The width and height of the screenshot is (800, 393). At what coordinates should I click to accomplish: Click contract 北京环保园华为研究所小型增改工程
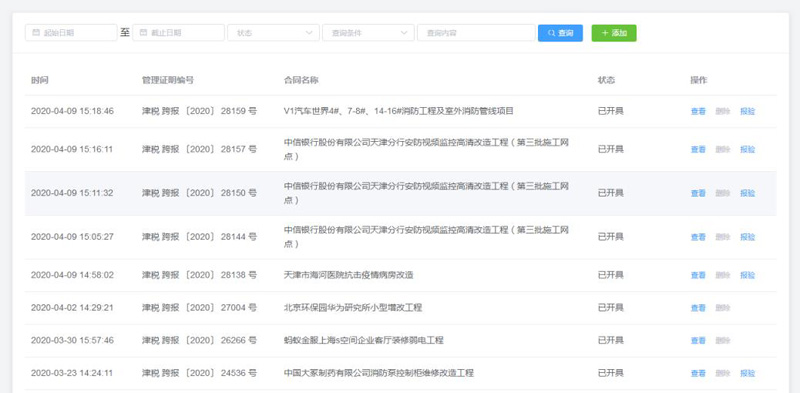click(x=353, y=307)
